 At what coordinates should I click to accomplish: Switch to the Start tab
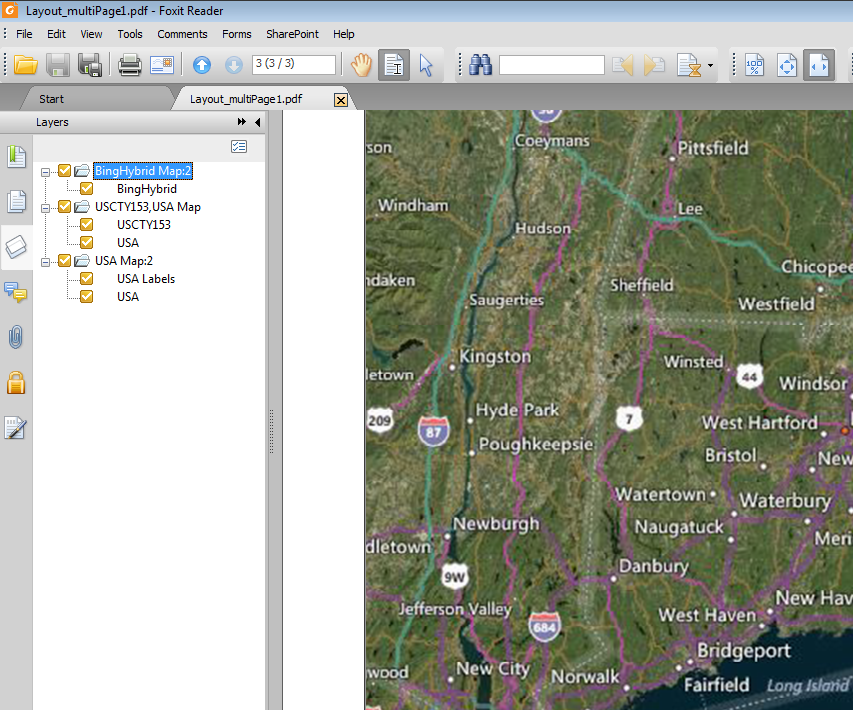click(52, 99)
